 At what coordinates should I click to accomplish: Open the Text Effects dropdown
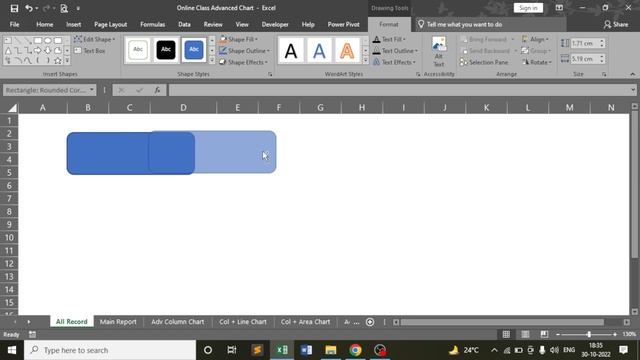(394, 62)
